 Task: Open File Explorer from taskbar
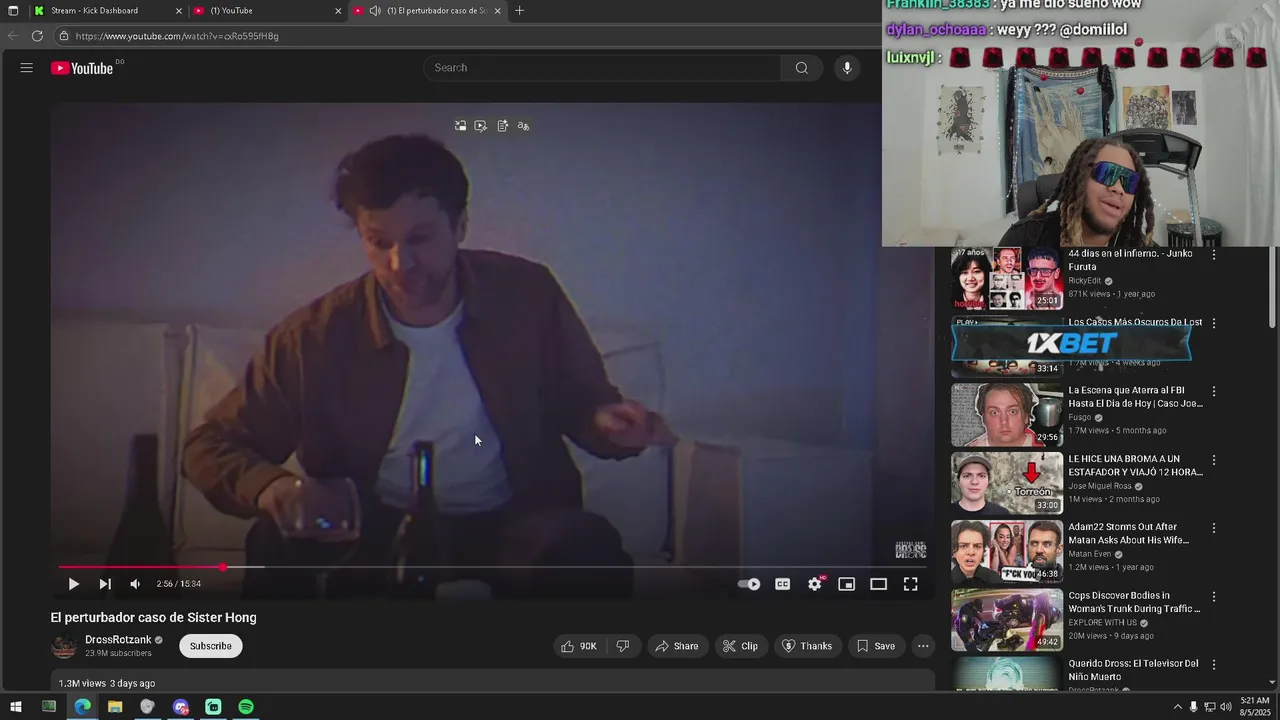point(115,707)
